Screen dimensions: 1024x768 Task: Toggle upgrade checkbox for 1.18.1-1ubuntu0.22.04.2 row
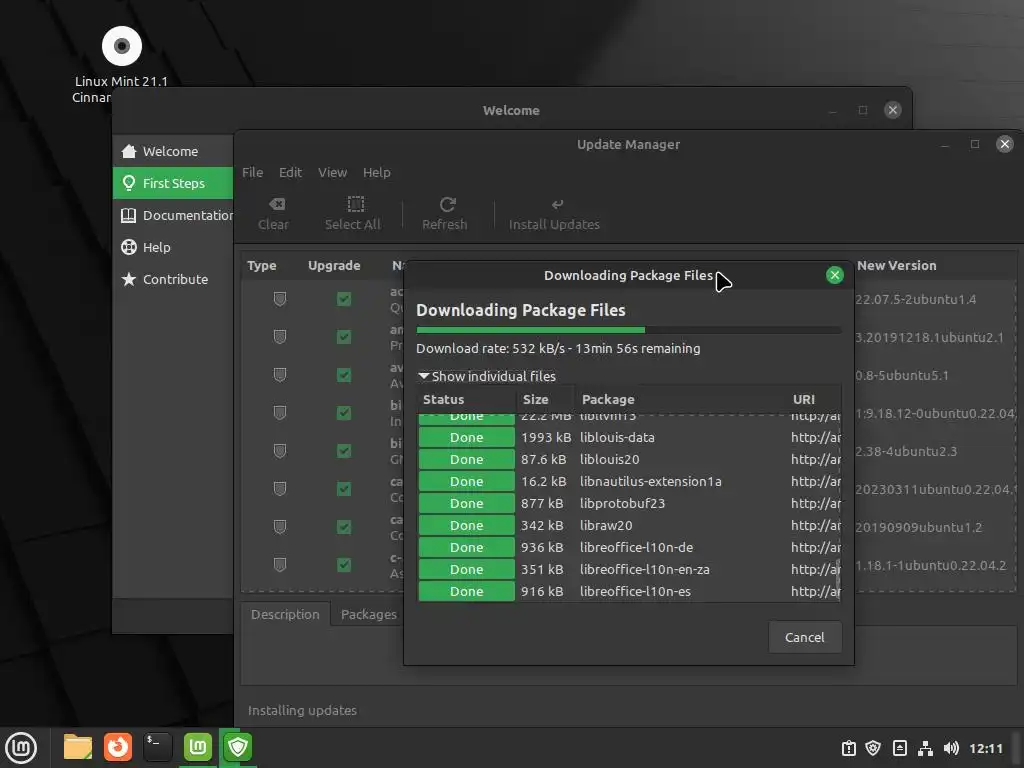click(344, 564)
